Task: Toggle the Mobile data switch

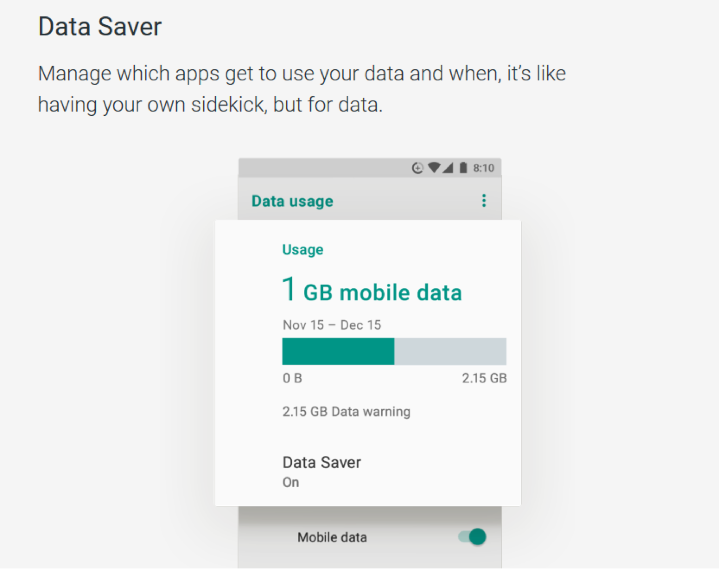Action: coord(472,537)
